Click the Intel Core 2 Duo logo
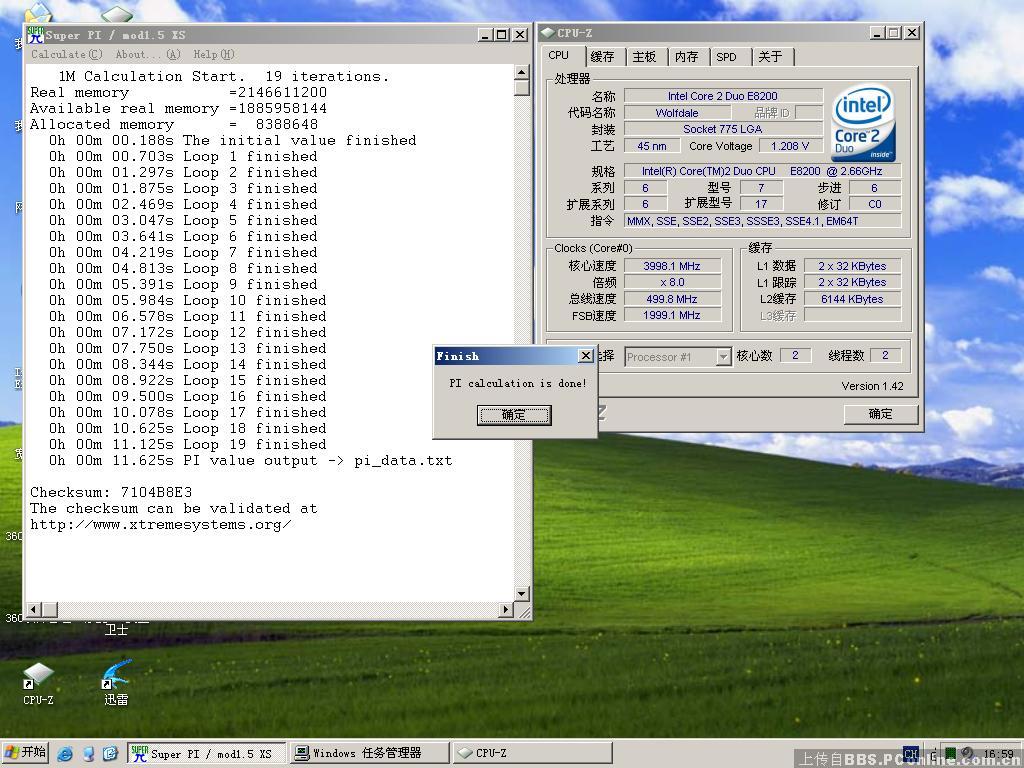Screen dimensions: 1024x768 tap(863, 123)
